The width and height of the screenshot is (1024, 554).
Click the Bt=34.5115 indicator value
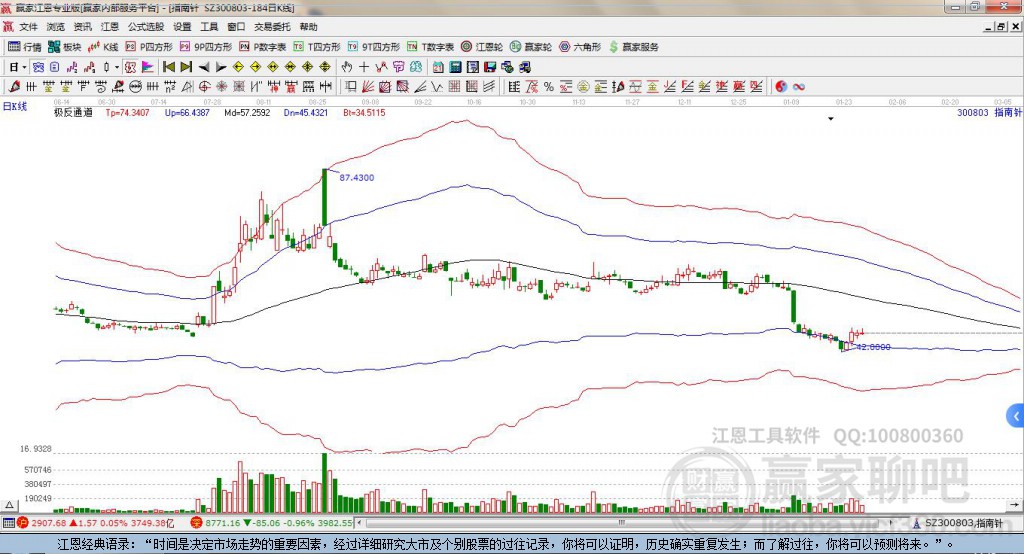point(364,112)
